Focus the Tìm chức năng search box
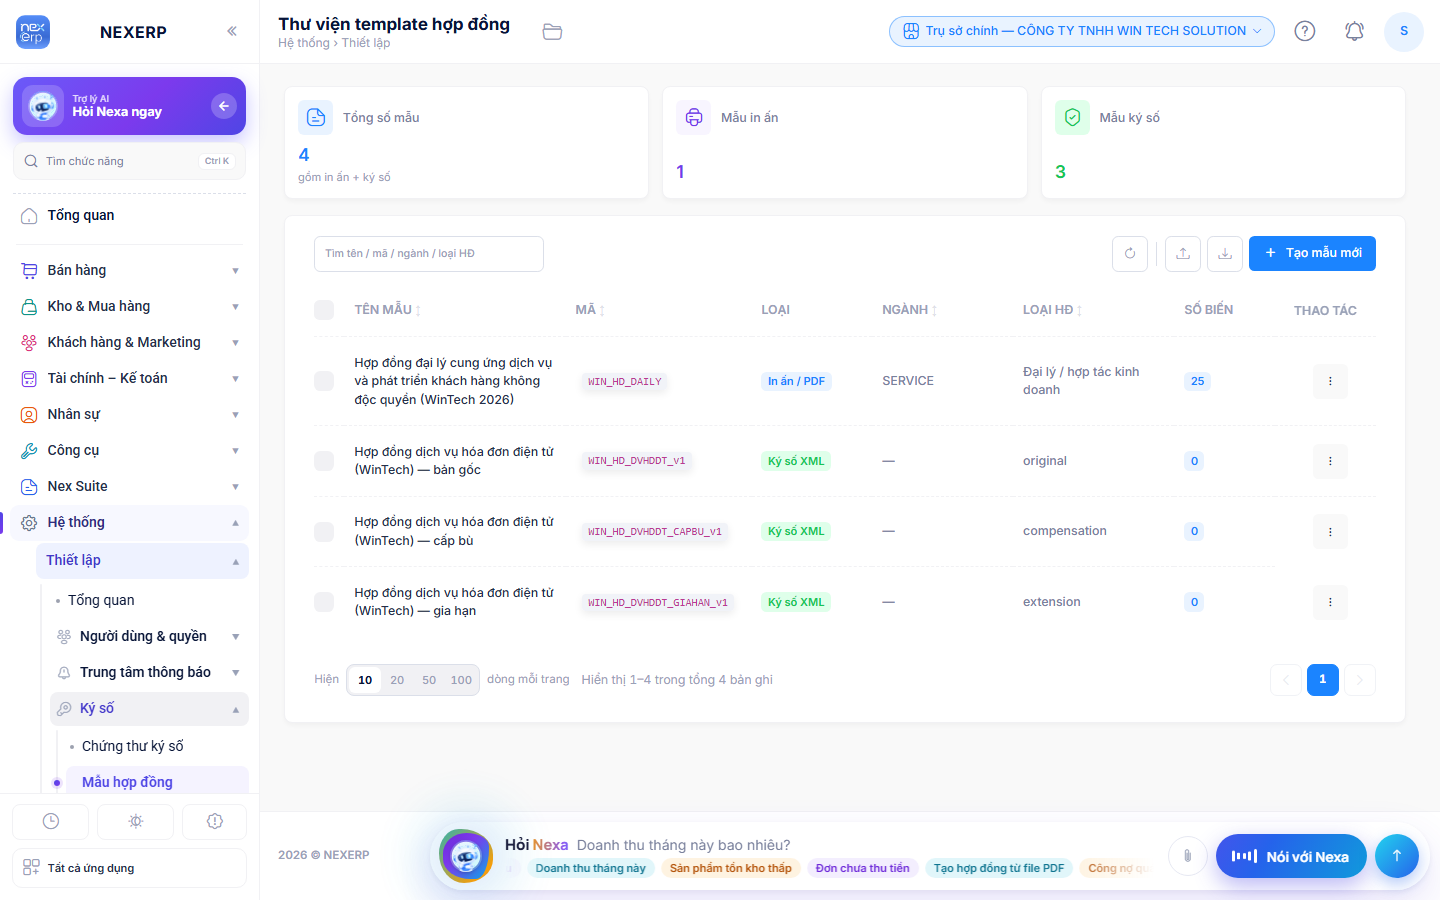This screenshot has height=900, width=1440. coord(129,161)
